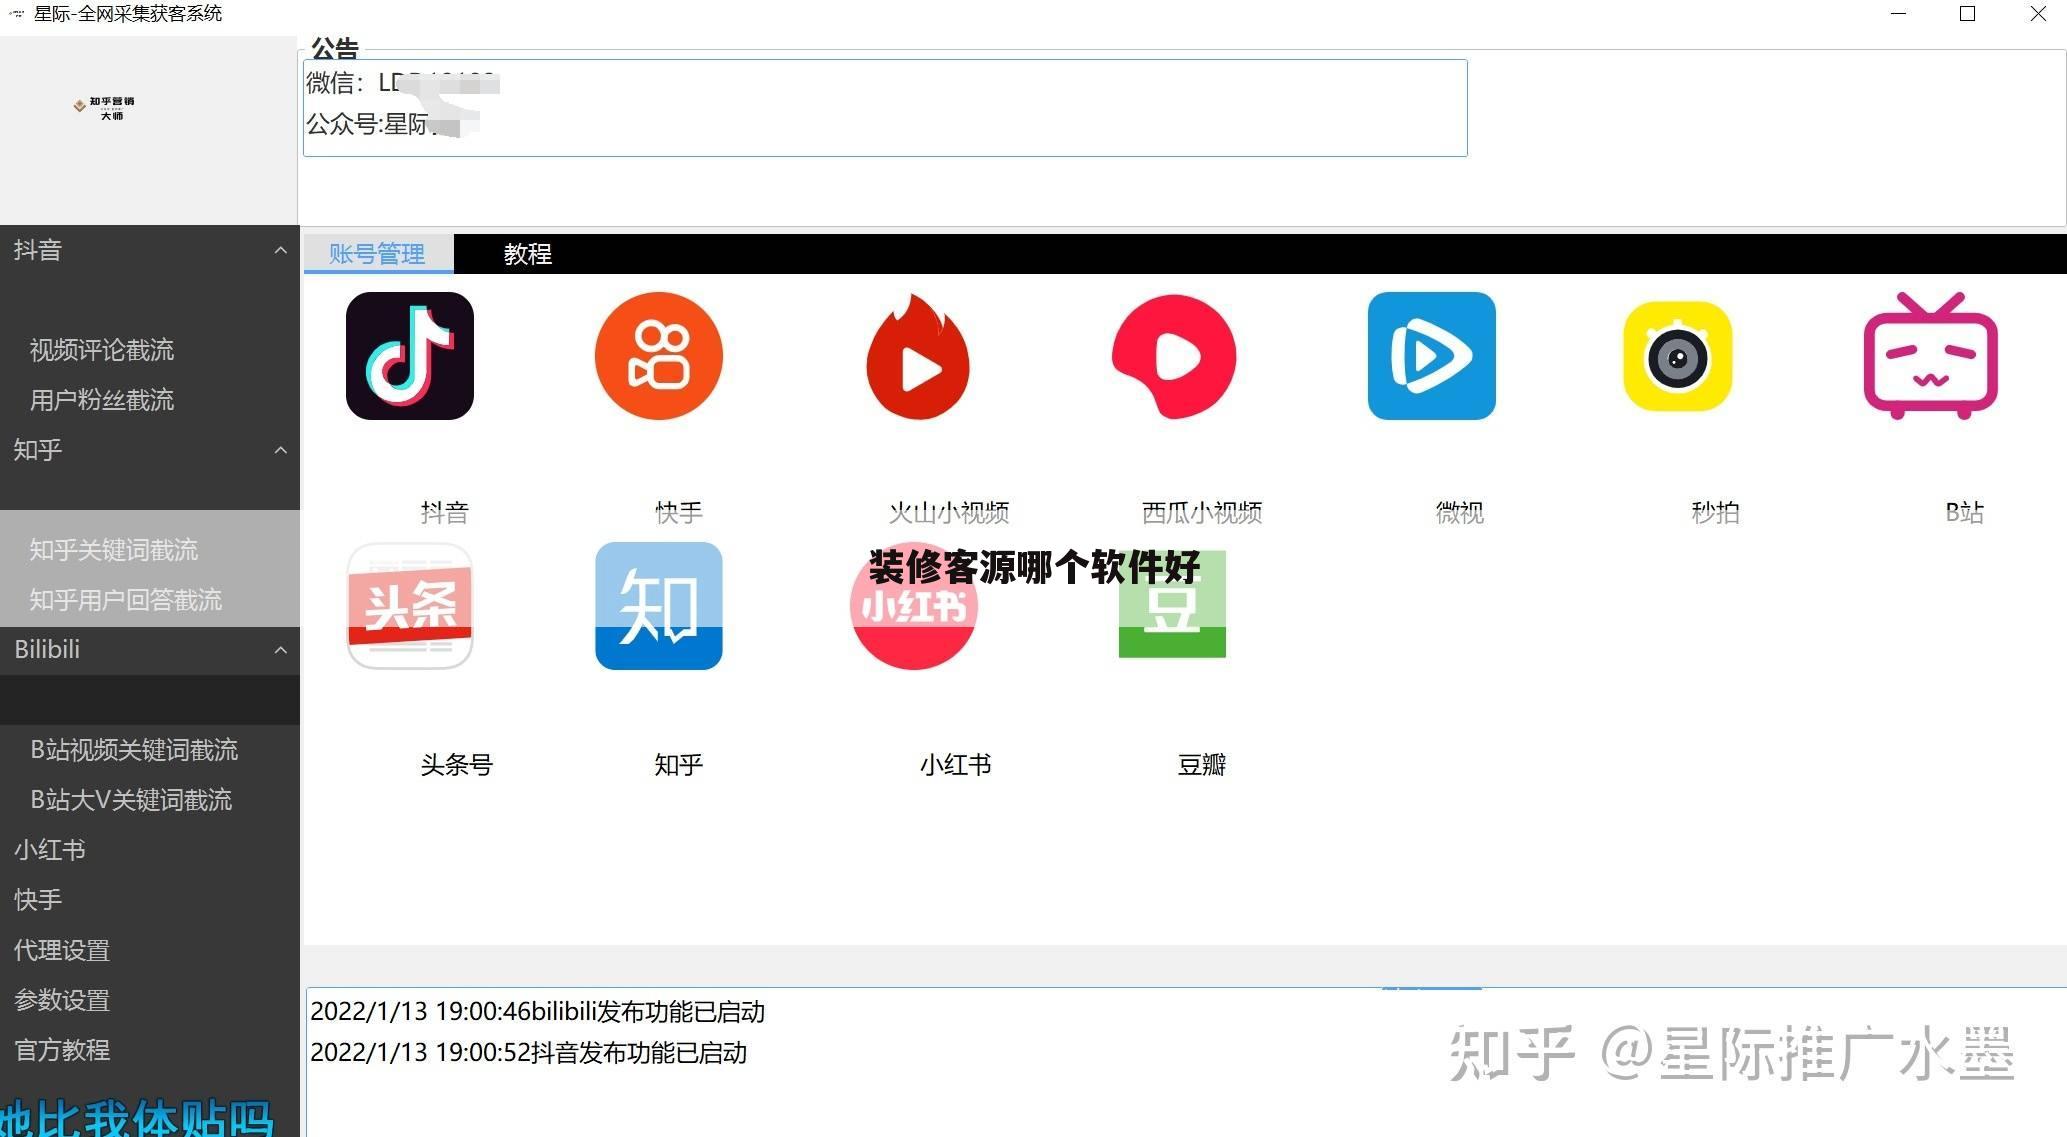Click the log line about 抖音发布功能已启动
Viewport: 2067px width, 1137px height.
coord(529,1053)
